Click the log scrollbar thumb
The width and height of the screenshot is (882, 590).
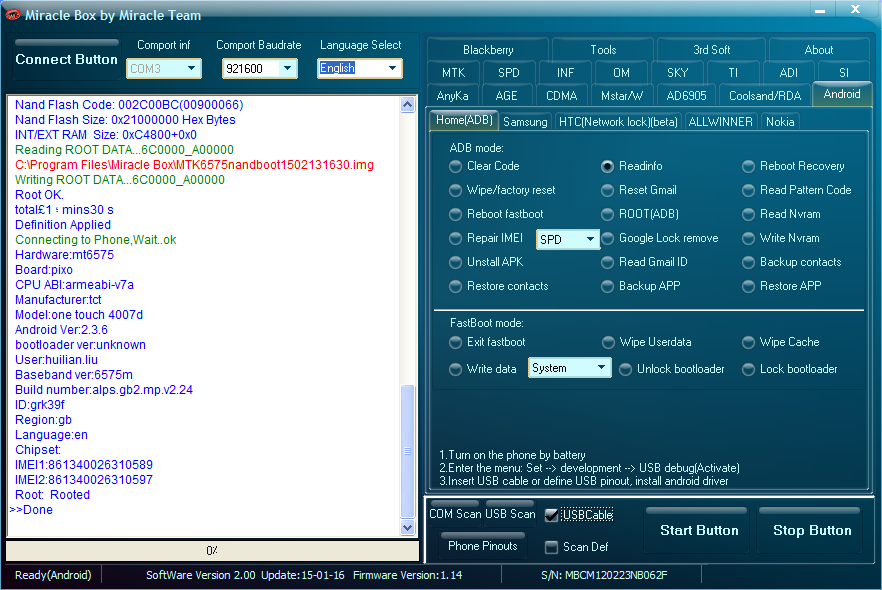(x=408, y=451)
